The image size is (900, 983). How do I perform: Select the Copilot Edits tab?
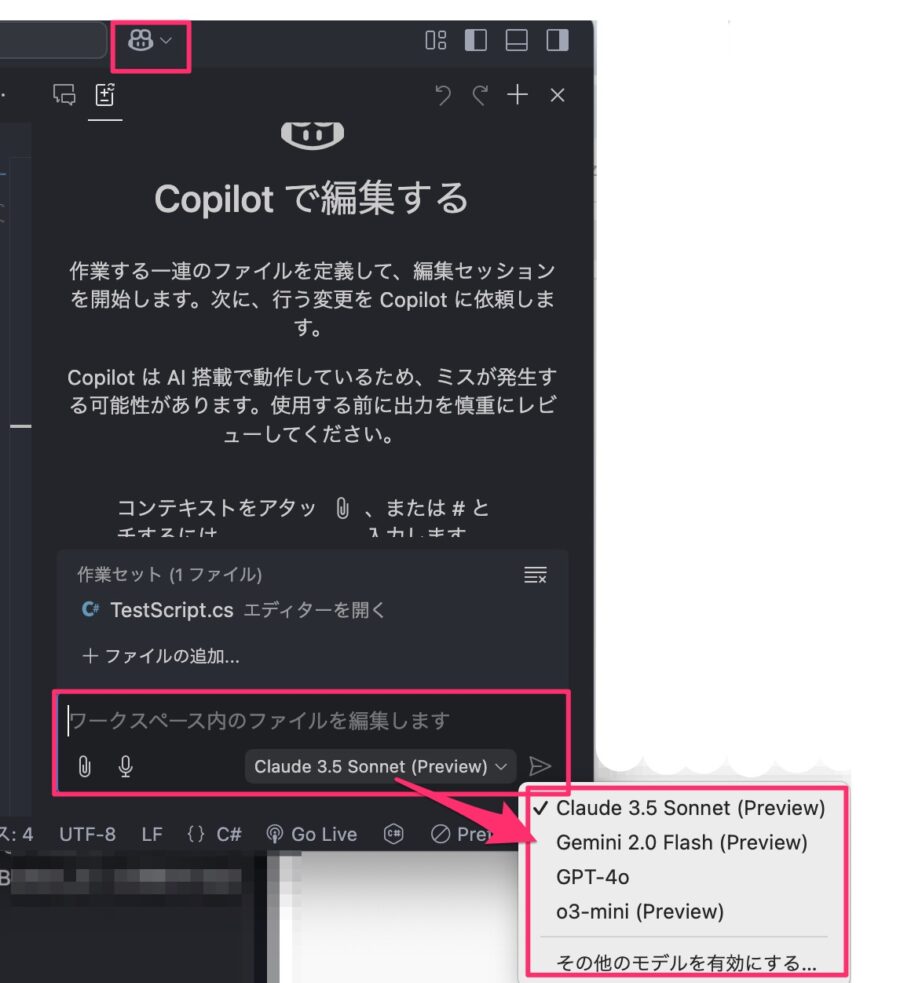click(105, 95)
